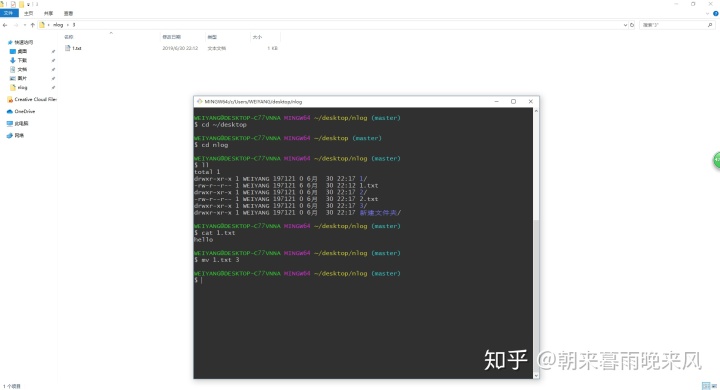
Task: Switch to the 查看 ribbon tab
Action: point(68,13)
